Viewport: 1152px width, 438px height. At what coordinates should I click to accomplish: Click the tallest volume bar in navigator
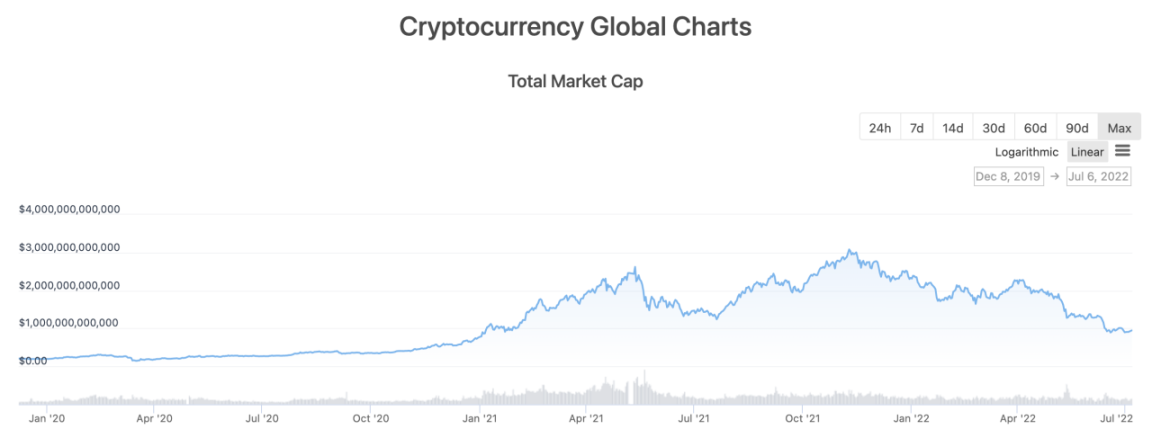click(x=645, y=387)
